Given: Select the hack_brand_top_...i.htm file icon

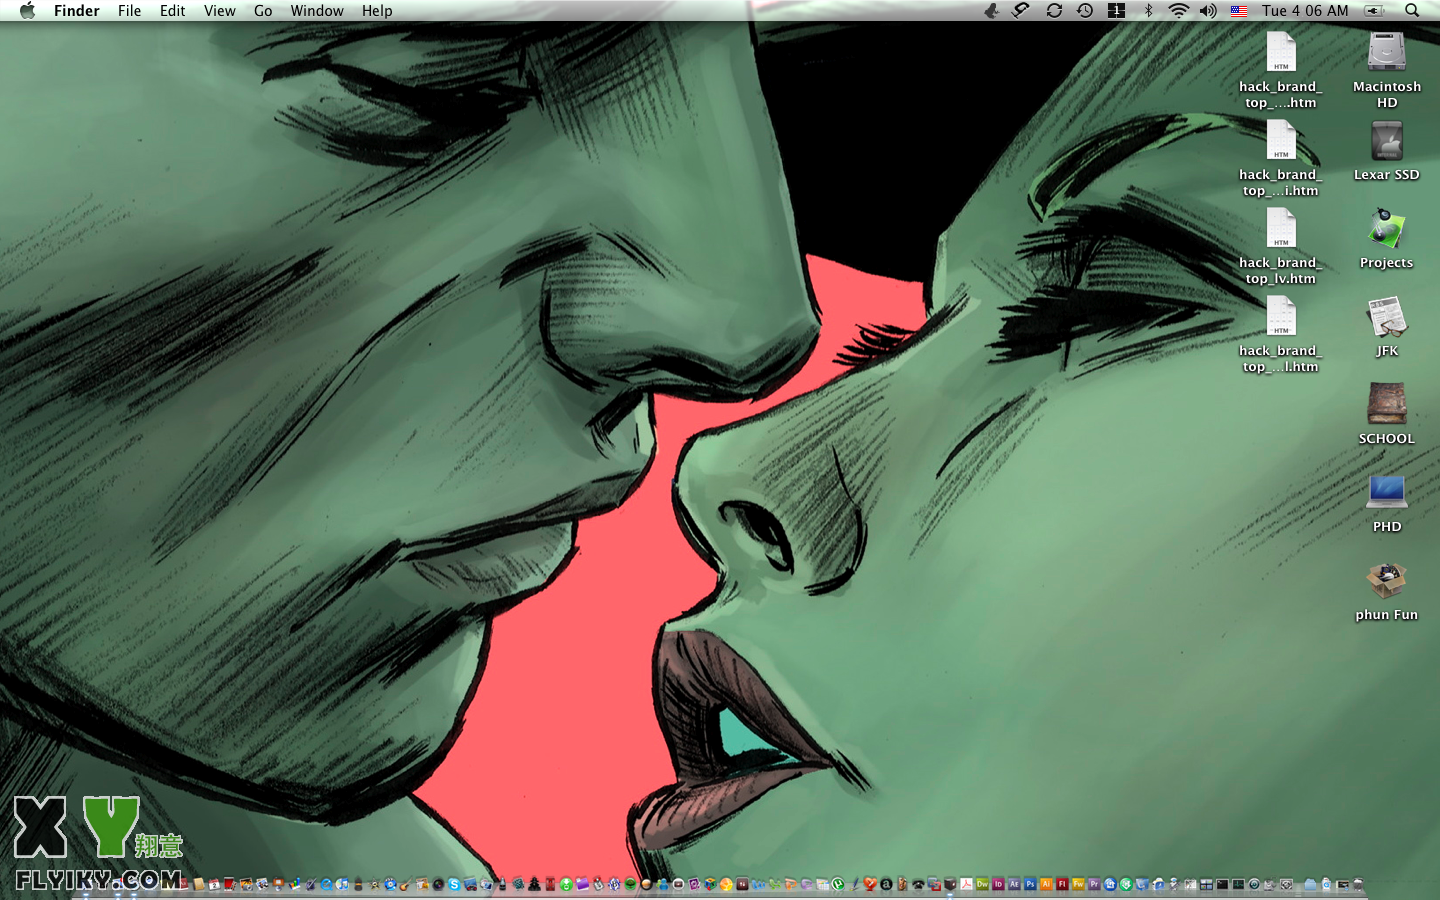Looking at the screenshot, I should [1281, 140].
